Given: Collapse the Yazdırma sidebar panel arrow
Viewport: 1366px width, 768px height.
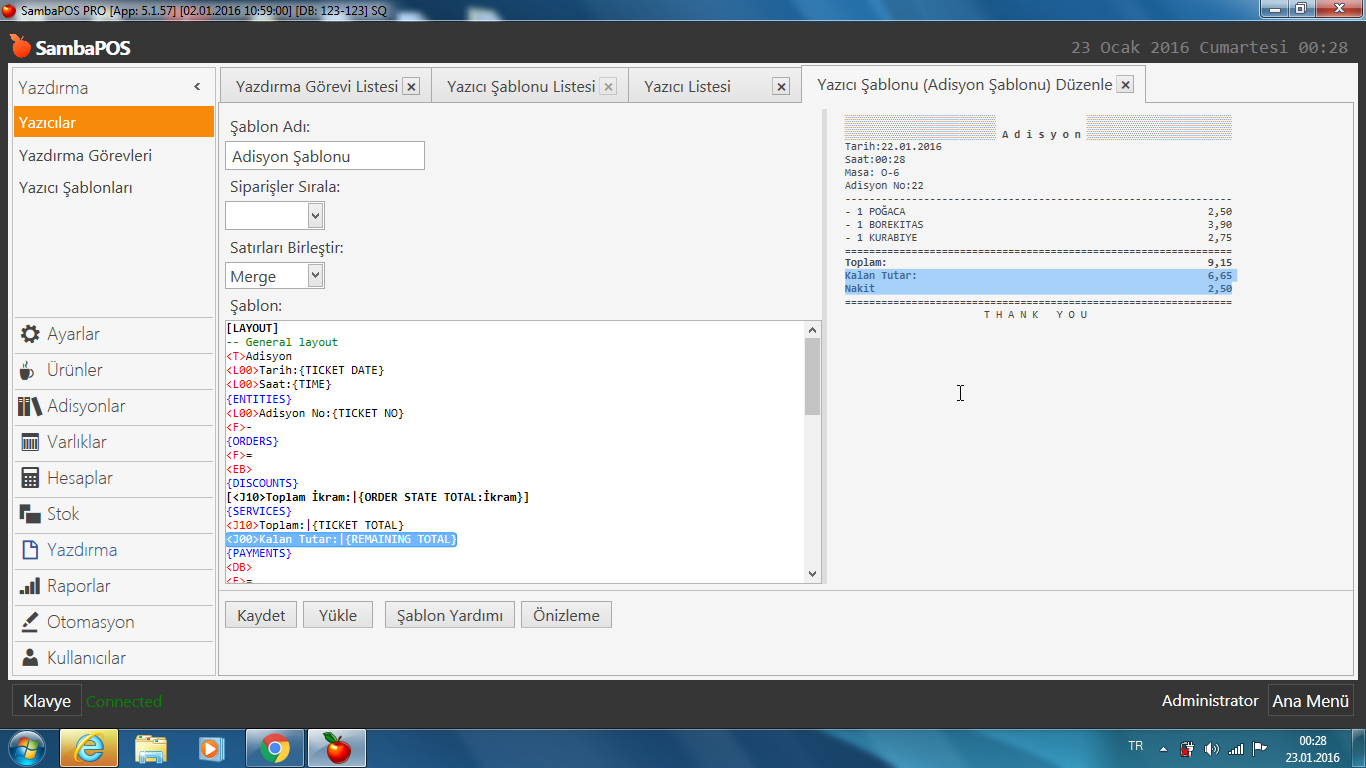Looking at the screenshot, I should tap(197, 88).
